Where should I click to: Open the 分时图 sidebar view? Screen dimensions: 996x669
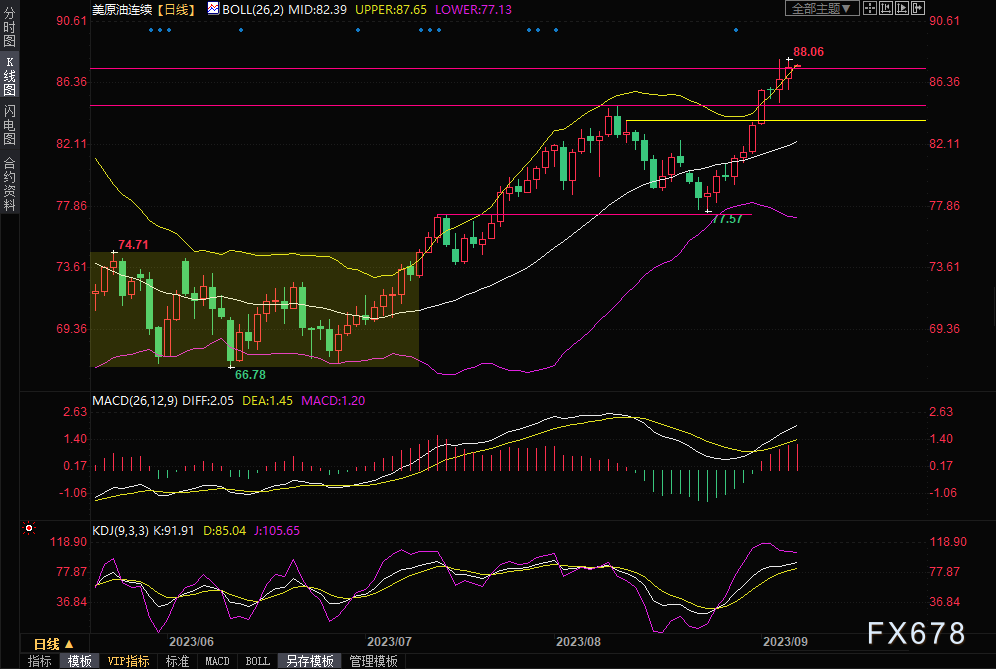[10, 27]
